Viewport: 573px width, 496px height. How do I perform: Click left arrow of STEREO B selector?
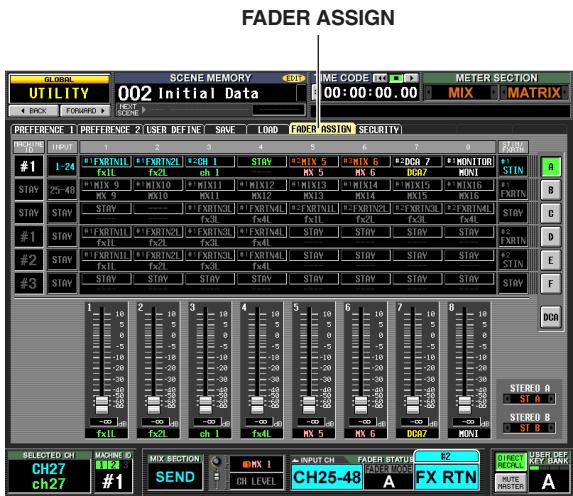(507, 428)
